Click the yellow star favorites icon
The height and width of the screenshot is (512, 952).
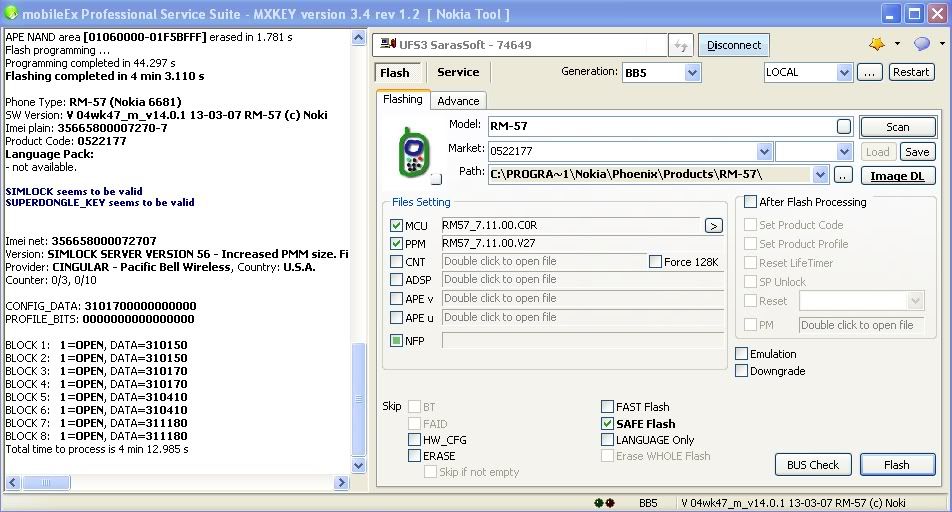877,45
